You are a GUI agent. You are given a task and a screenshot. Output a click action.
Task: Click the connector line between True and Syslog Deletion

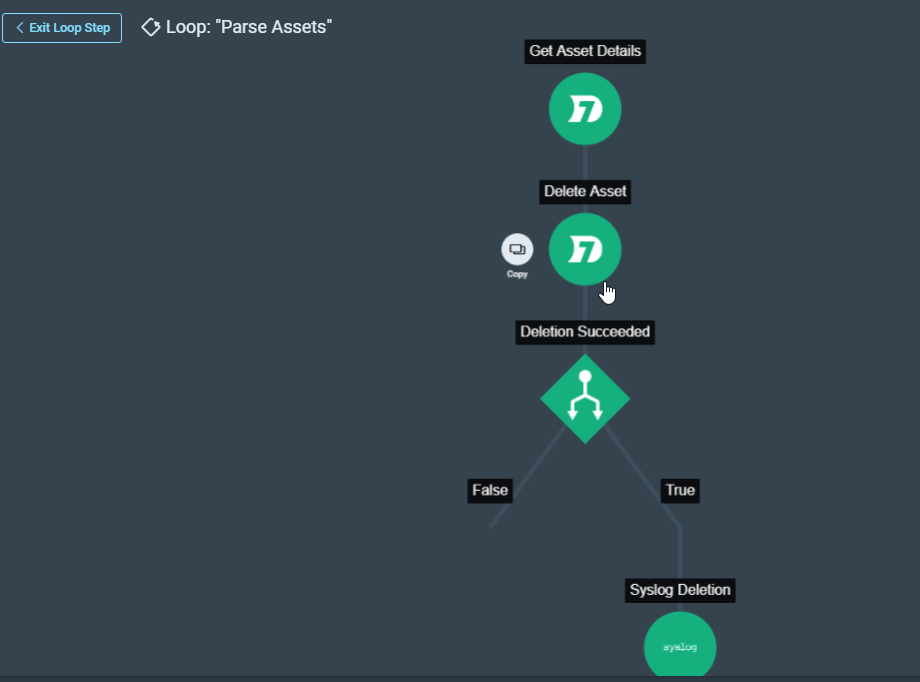coord(680,548)
